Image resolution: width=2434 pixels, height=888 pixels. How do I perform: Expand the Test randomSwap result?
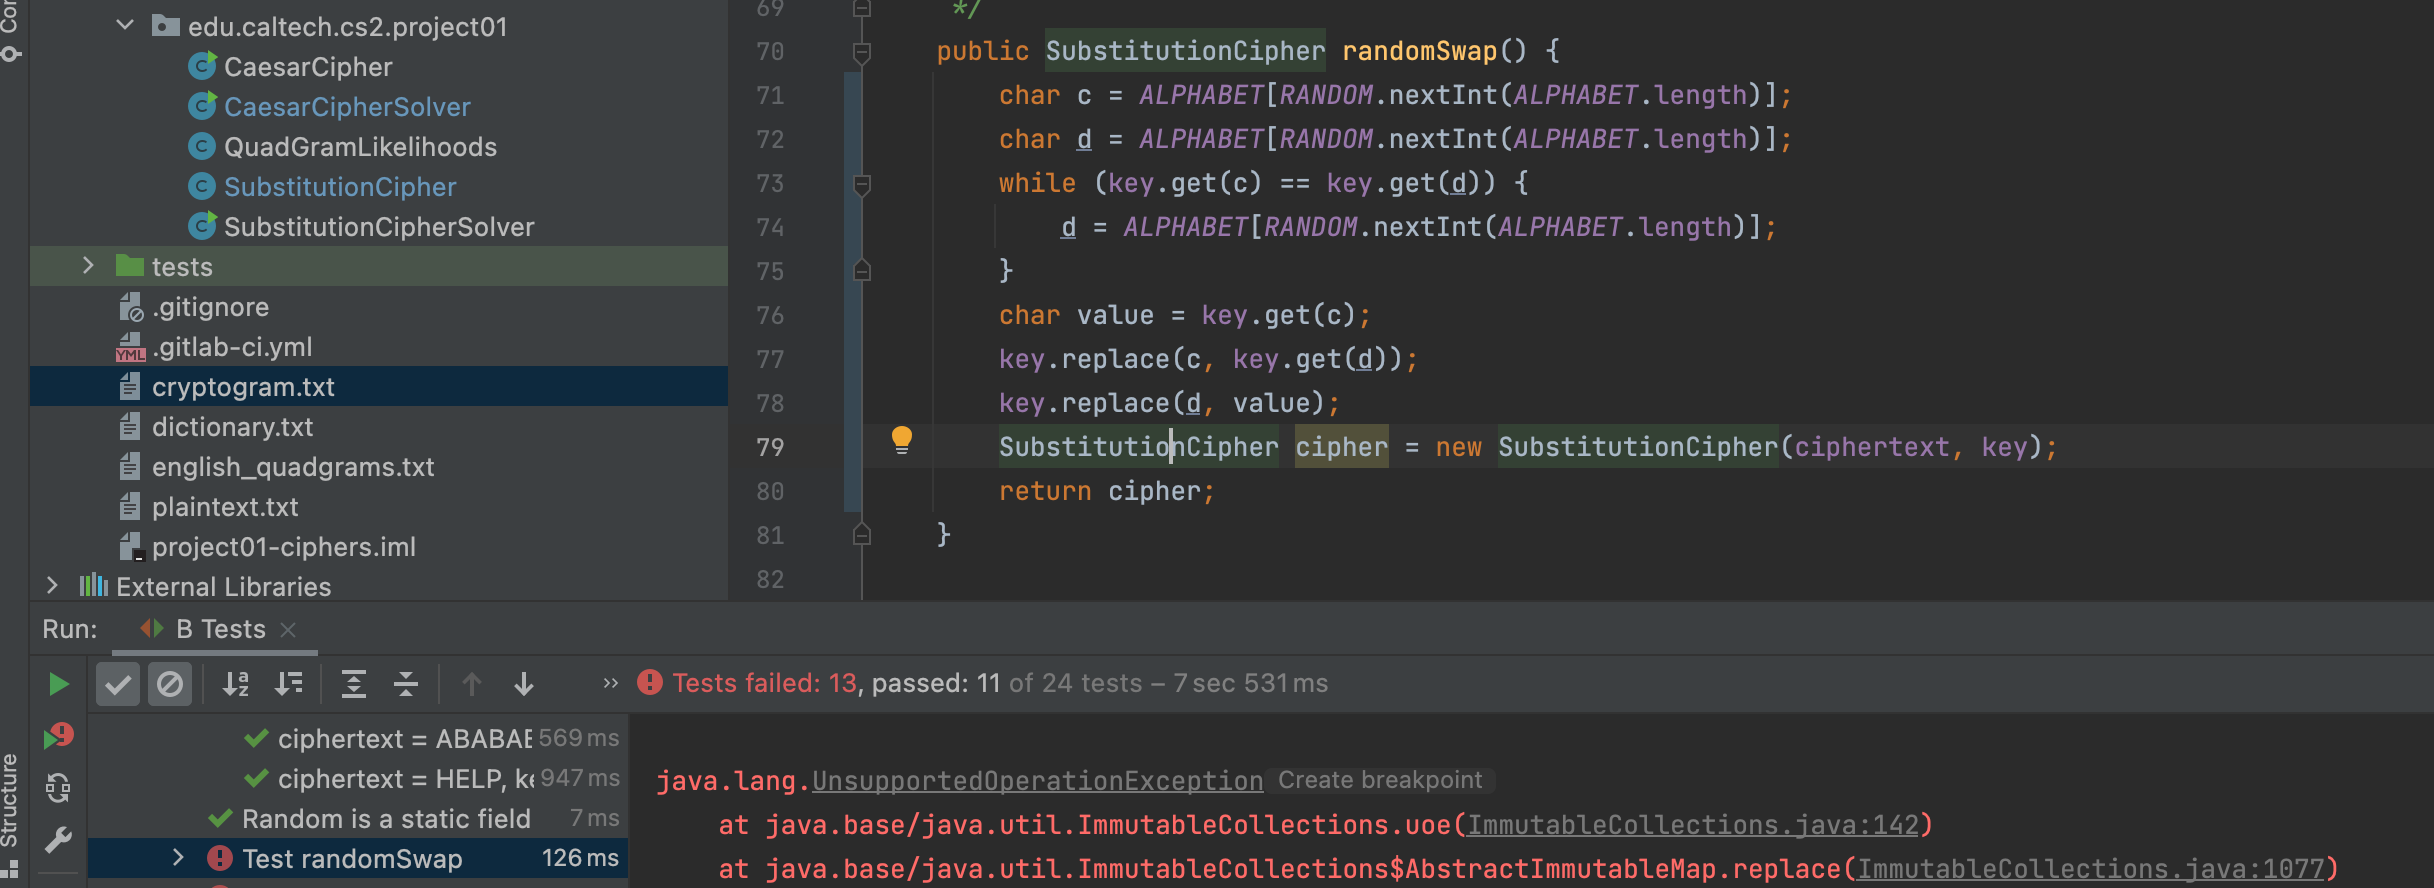178,858
